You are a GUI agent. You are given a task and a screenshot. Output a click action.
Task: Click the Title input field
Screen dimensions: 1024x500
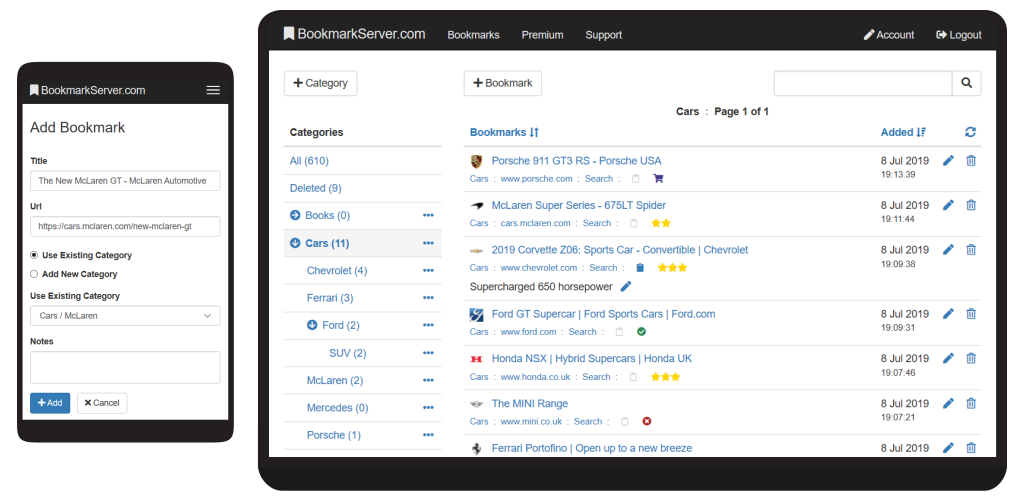125,181
